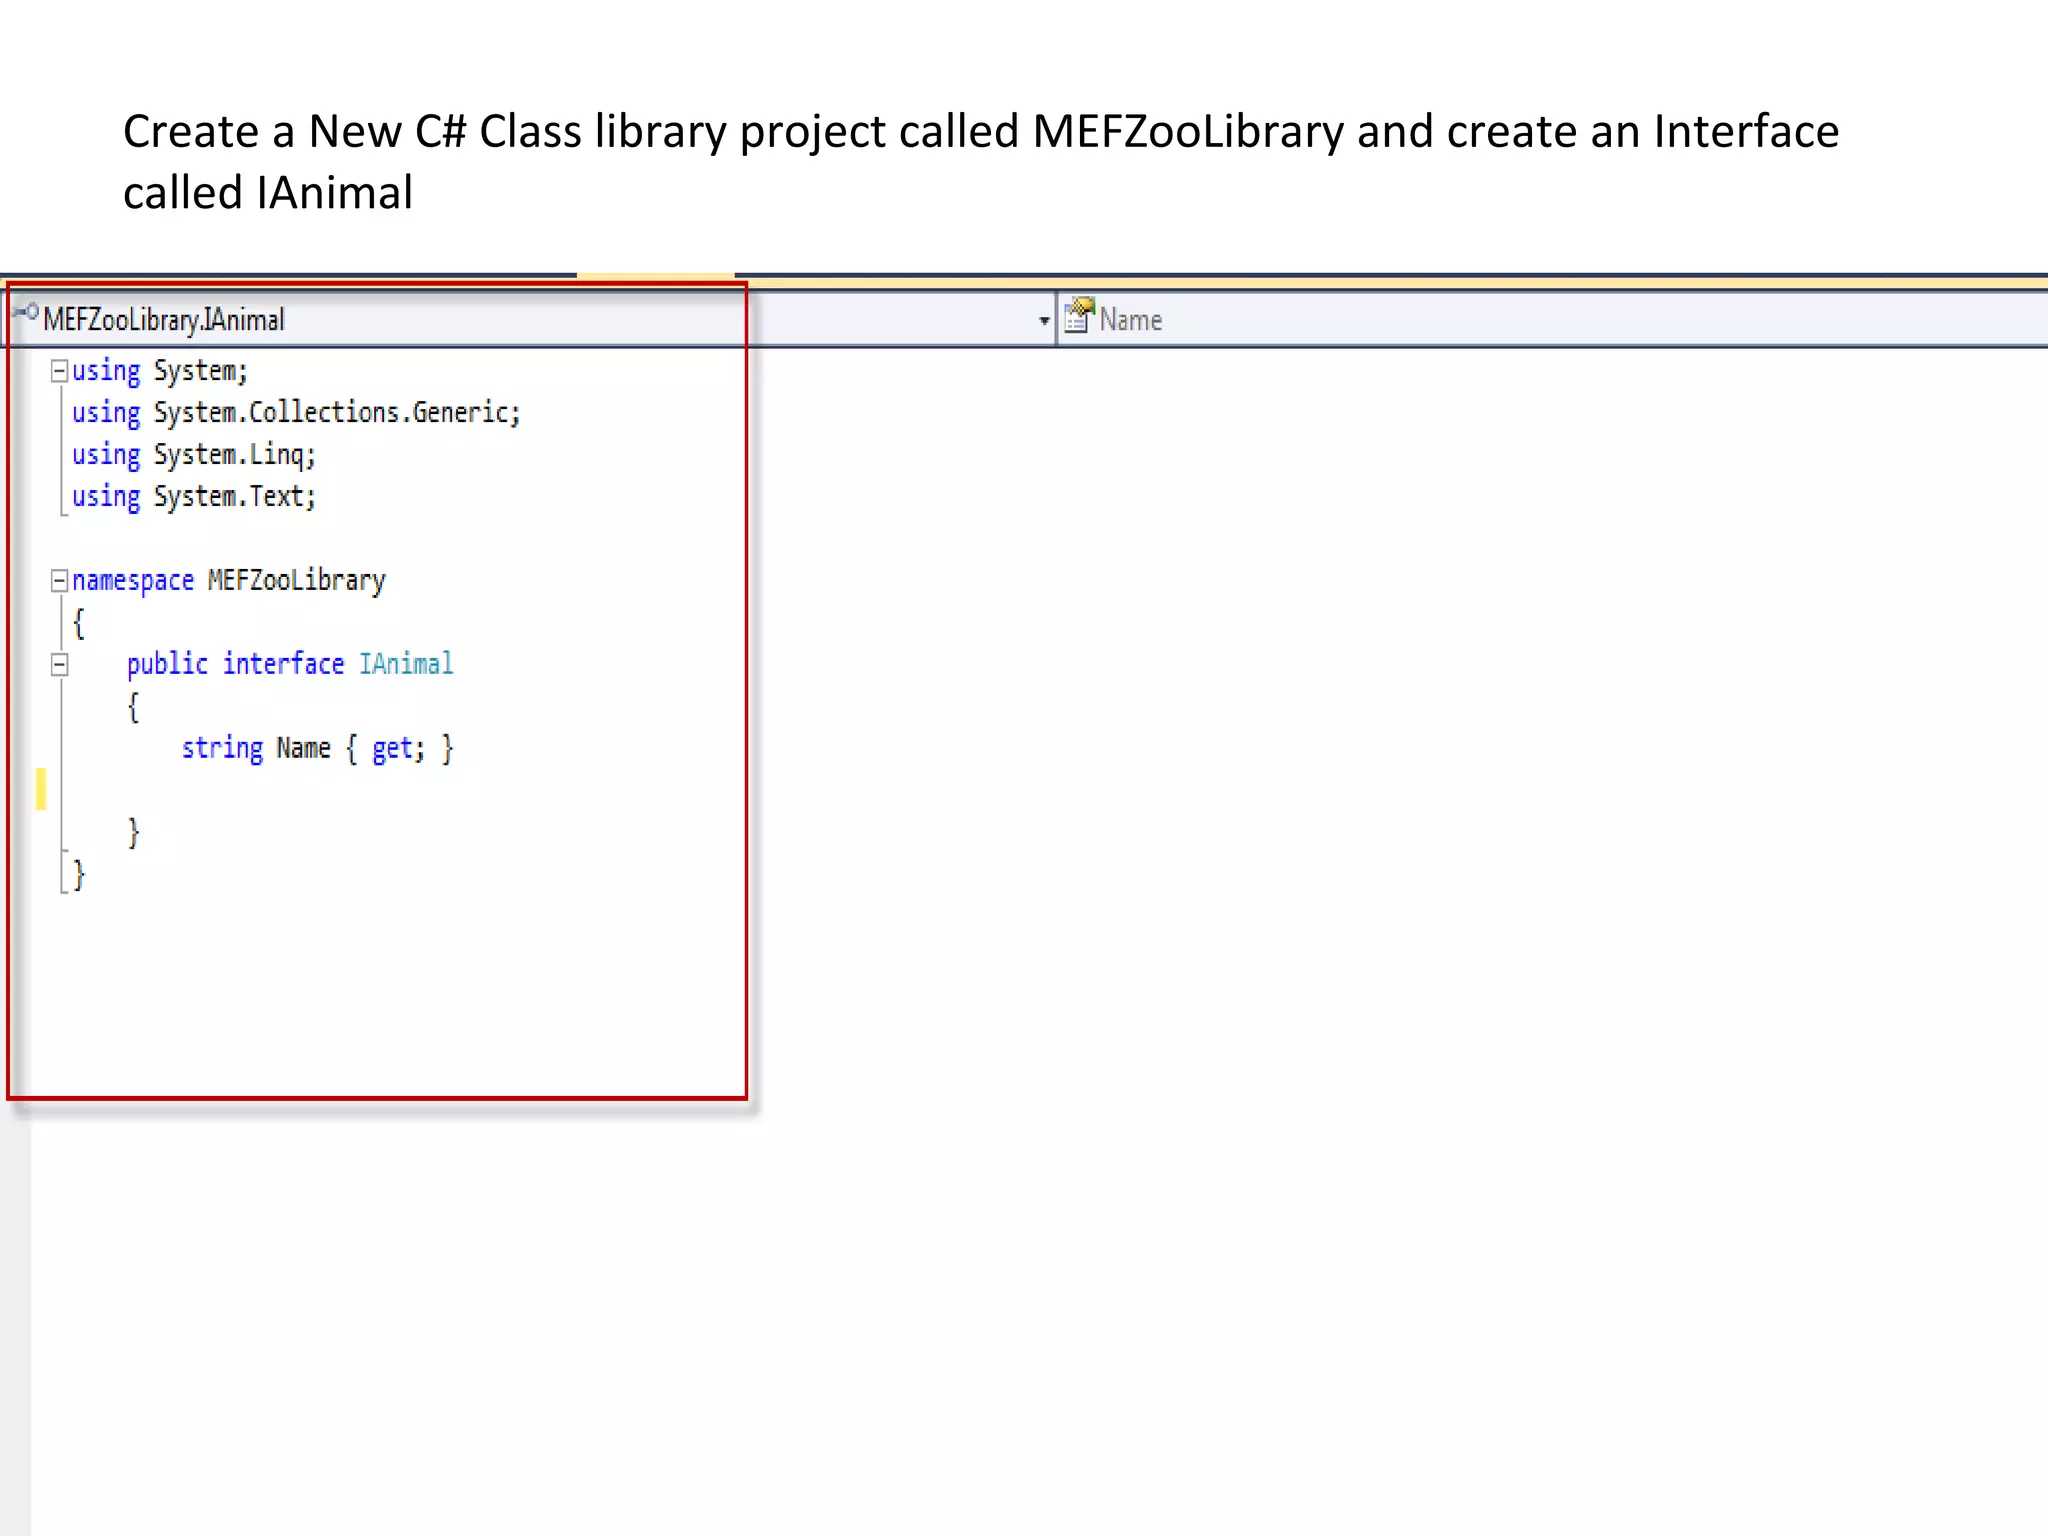Image resolution: width=2048 pixels, height=1536 pixels.
Task: Open the MEFZooLibrary.IAnimal type dropdown arrow
Action: click(x=1043, y=321)
